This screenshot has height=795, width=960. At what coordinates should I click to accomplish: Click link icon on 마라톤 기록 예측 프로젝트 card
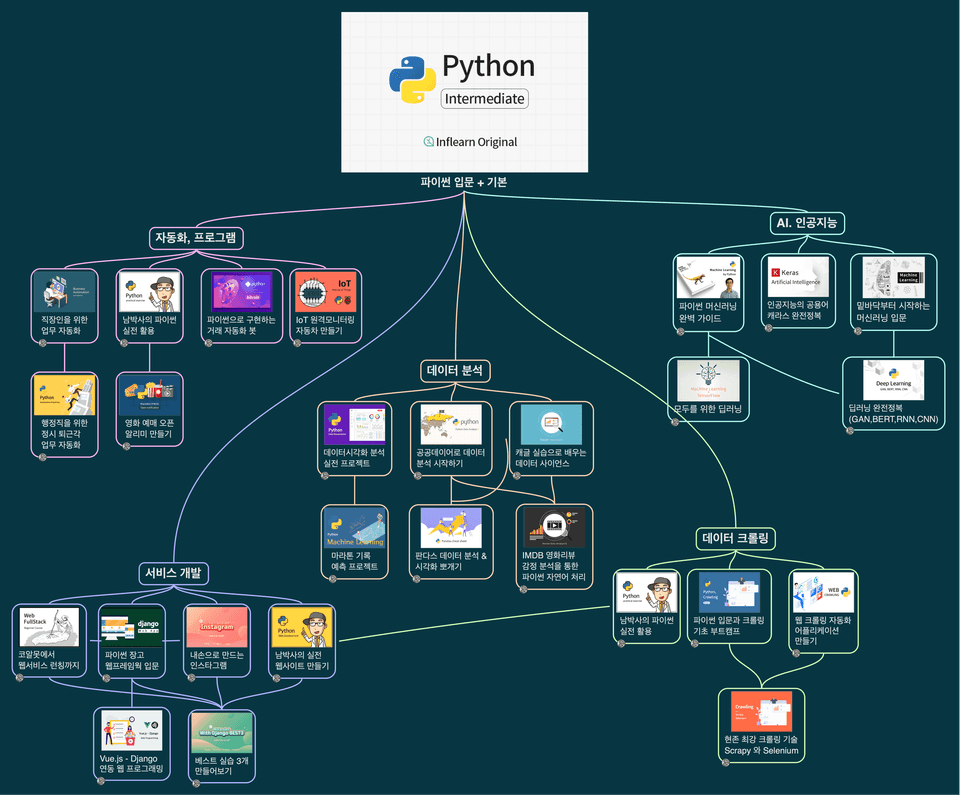pos(332,579)
